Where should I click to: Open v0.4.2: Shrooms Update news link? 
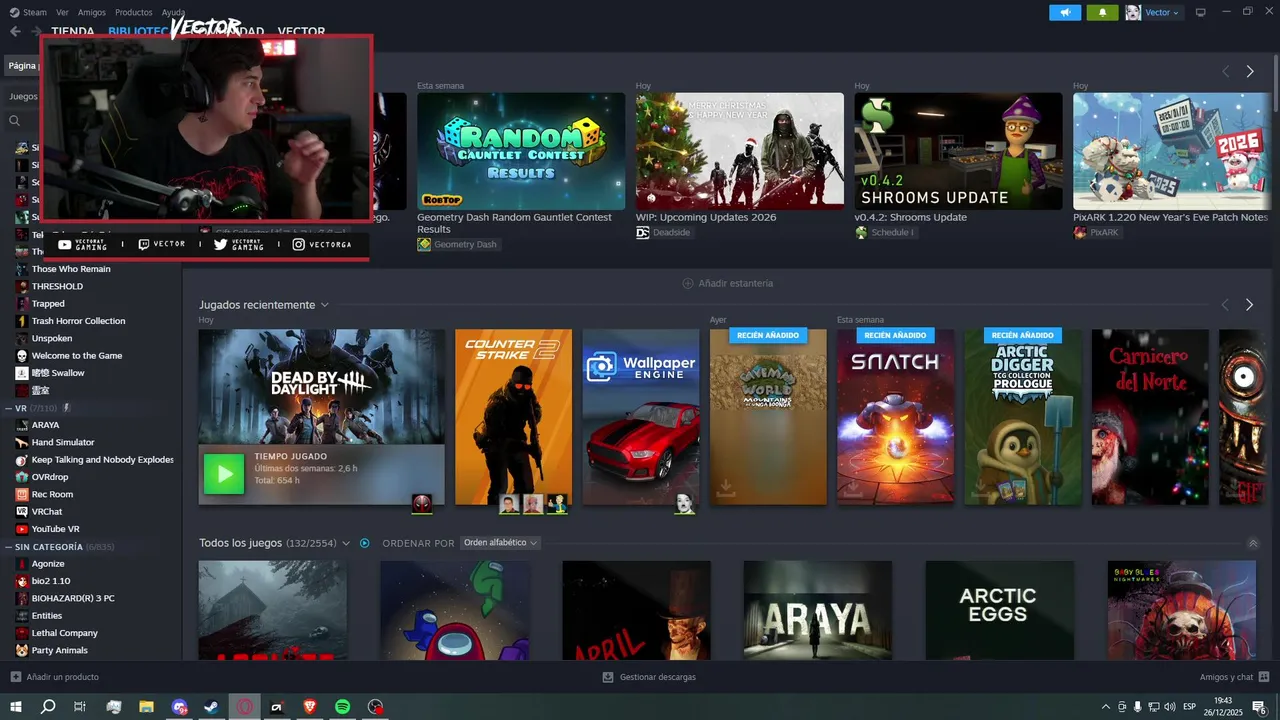910,217
